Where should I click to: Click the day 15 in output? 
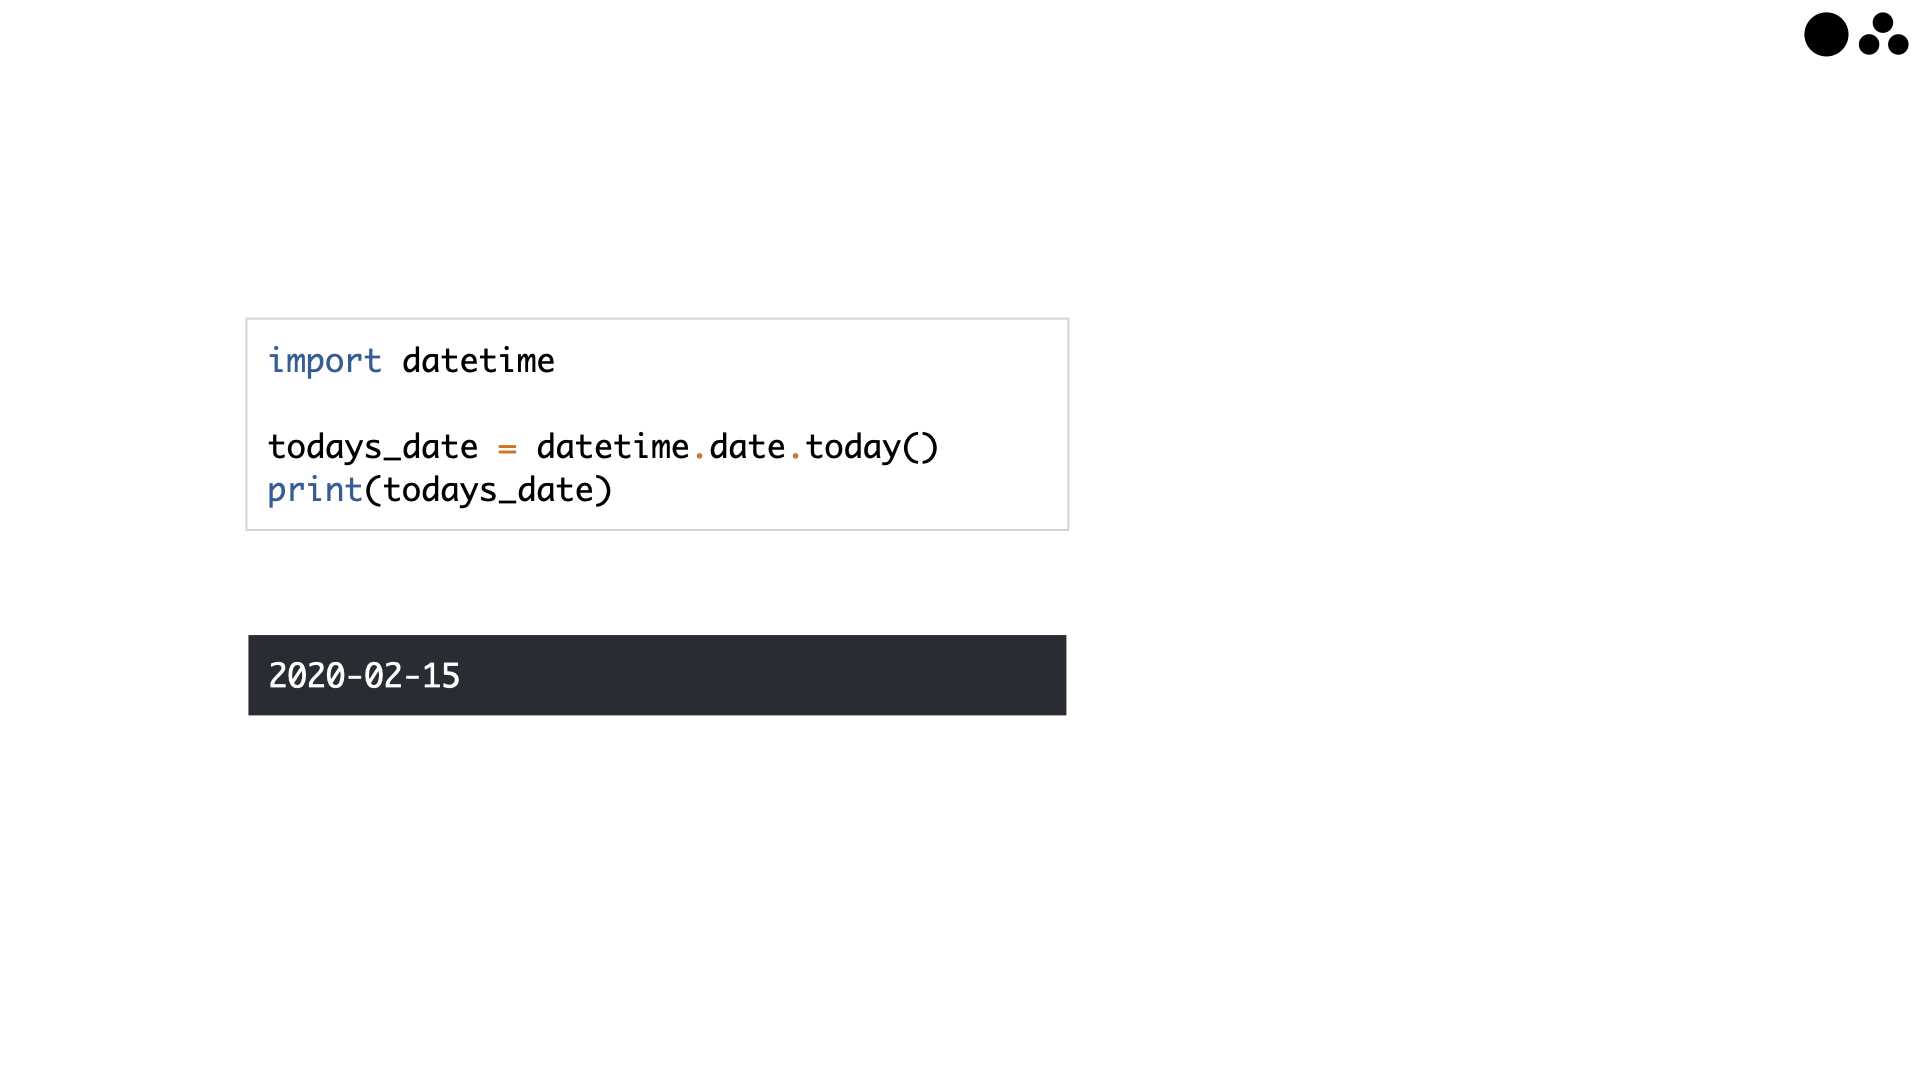point(441,676)
